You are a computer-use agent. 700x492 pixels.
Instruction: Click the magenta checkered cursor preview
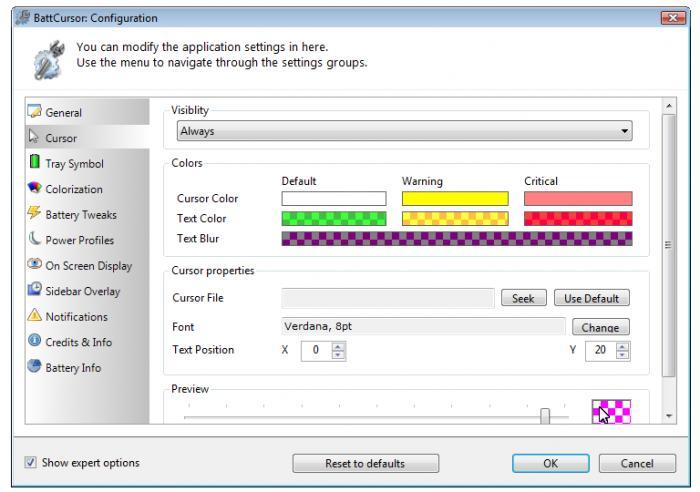611,412
